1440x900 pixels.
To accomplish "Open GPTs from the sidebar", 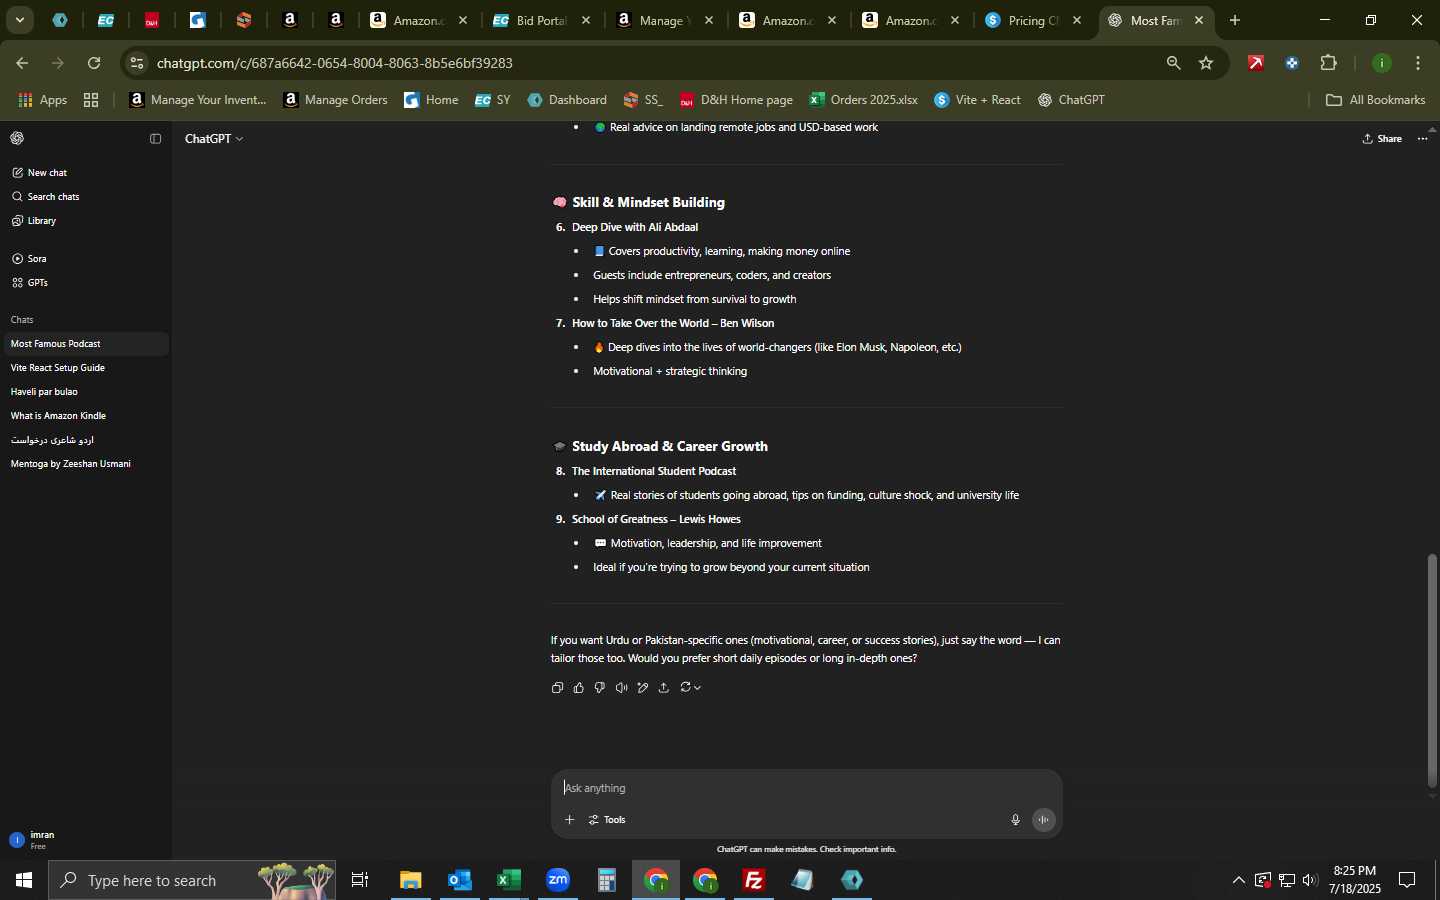I will [x=85, y=283].
